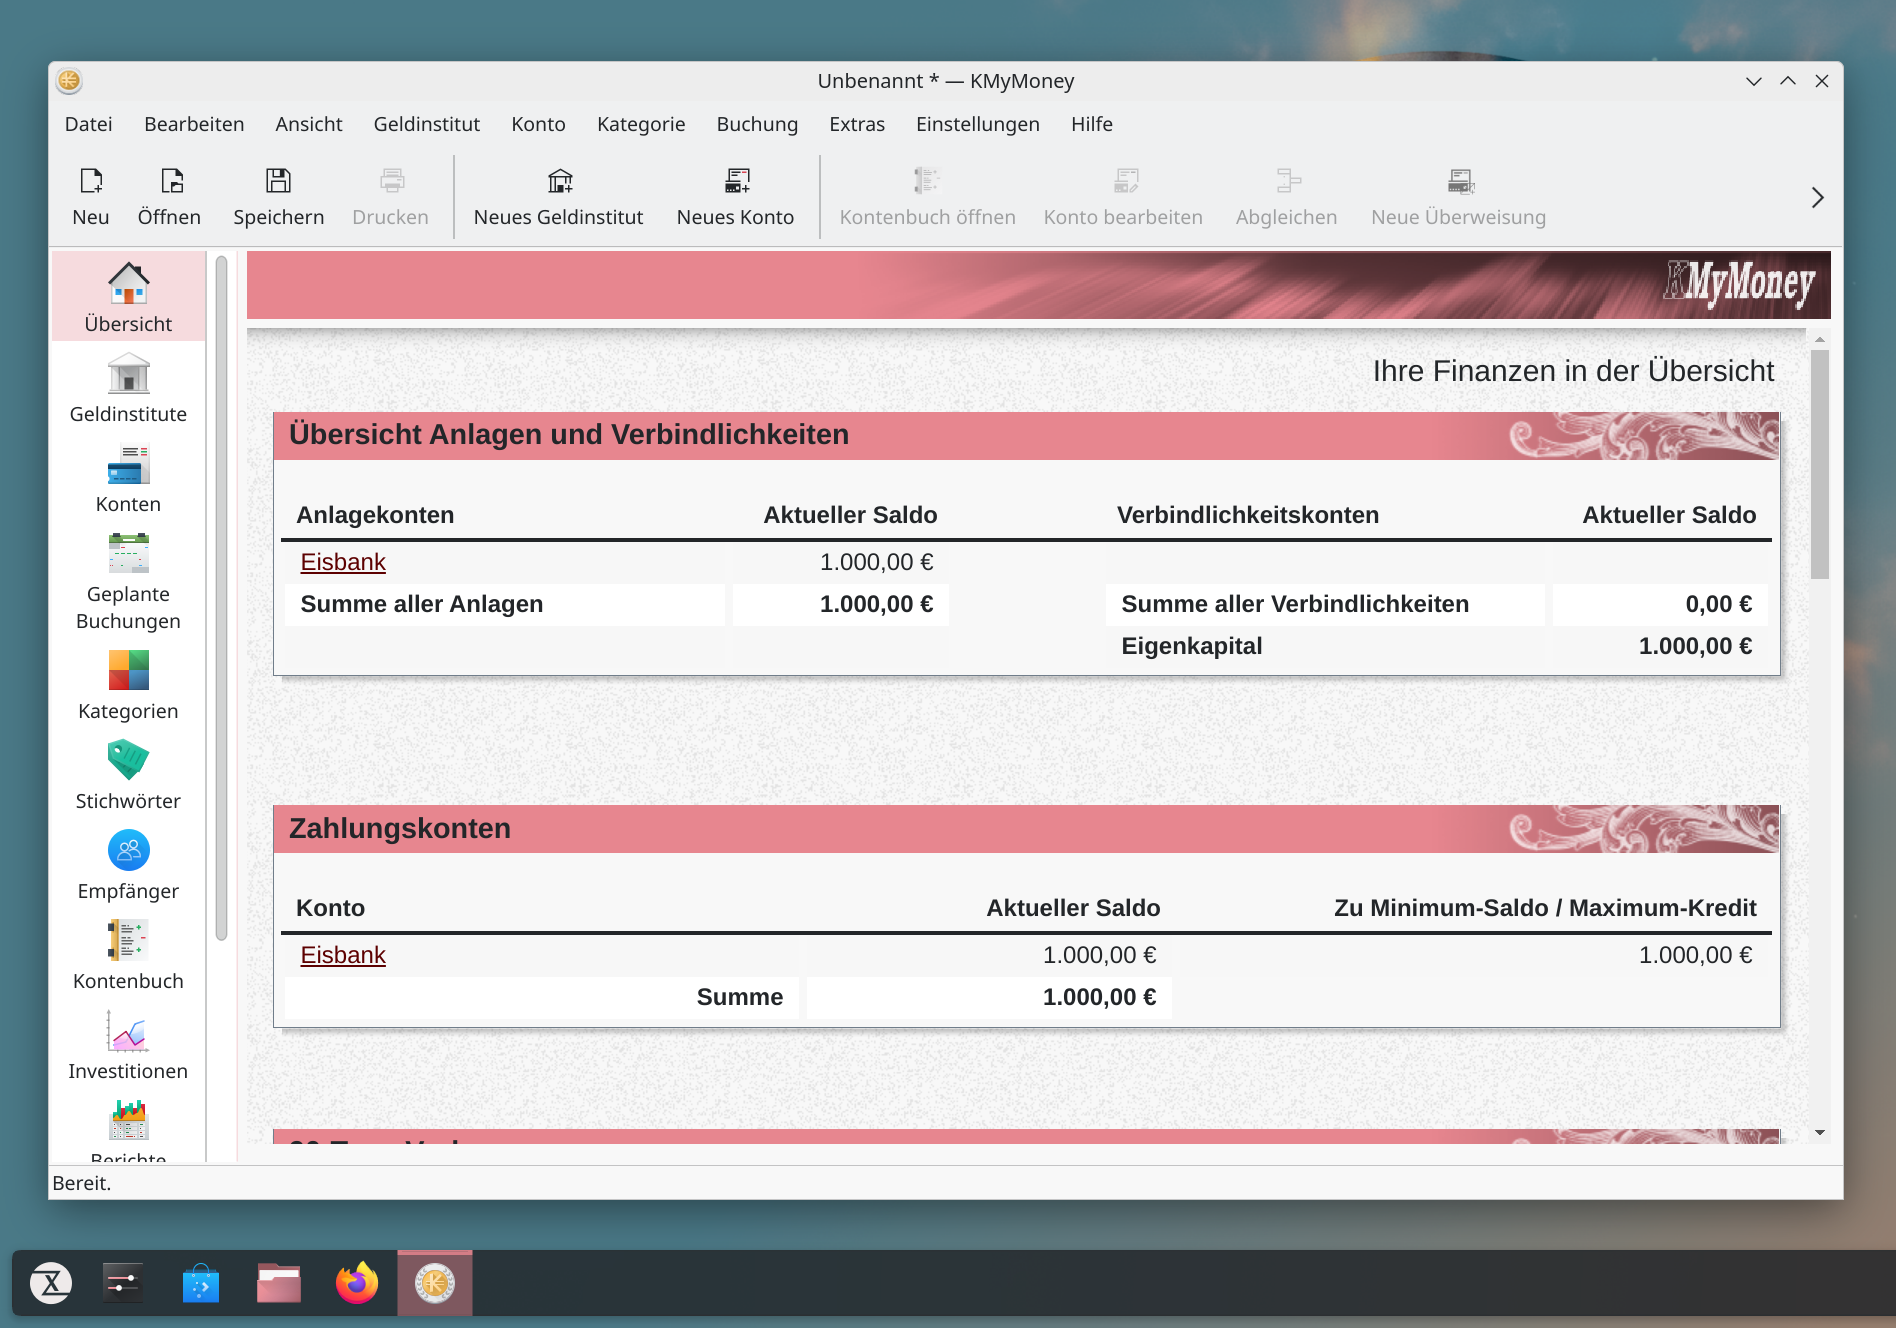Click the 'Verbindlichkeitskonten' column header
1896x1328 pixels.
click(1248, 515)
